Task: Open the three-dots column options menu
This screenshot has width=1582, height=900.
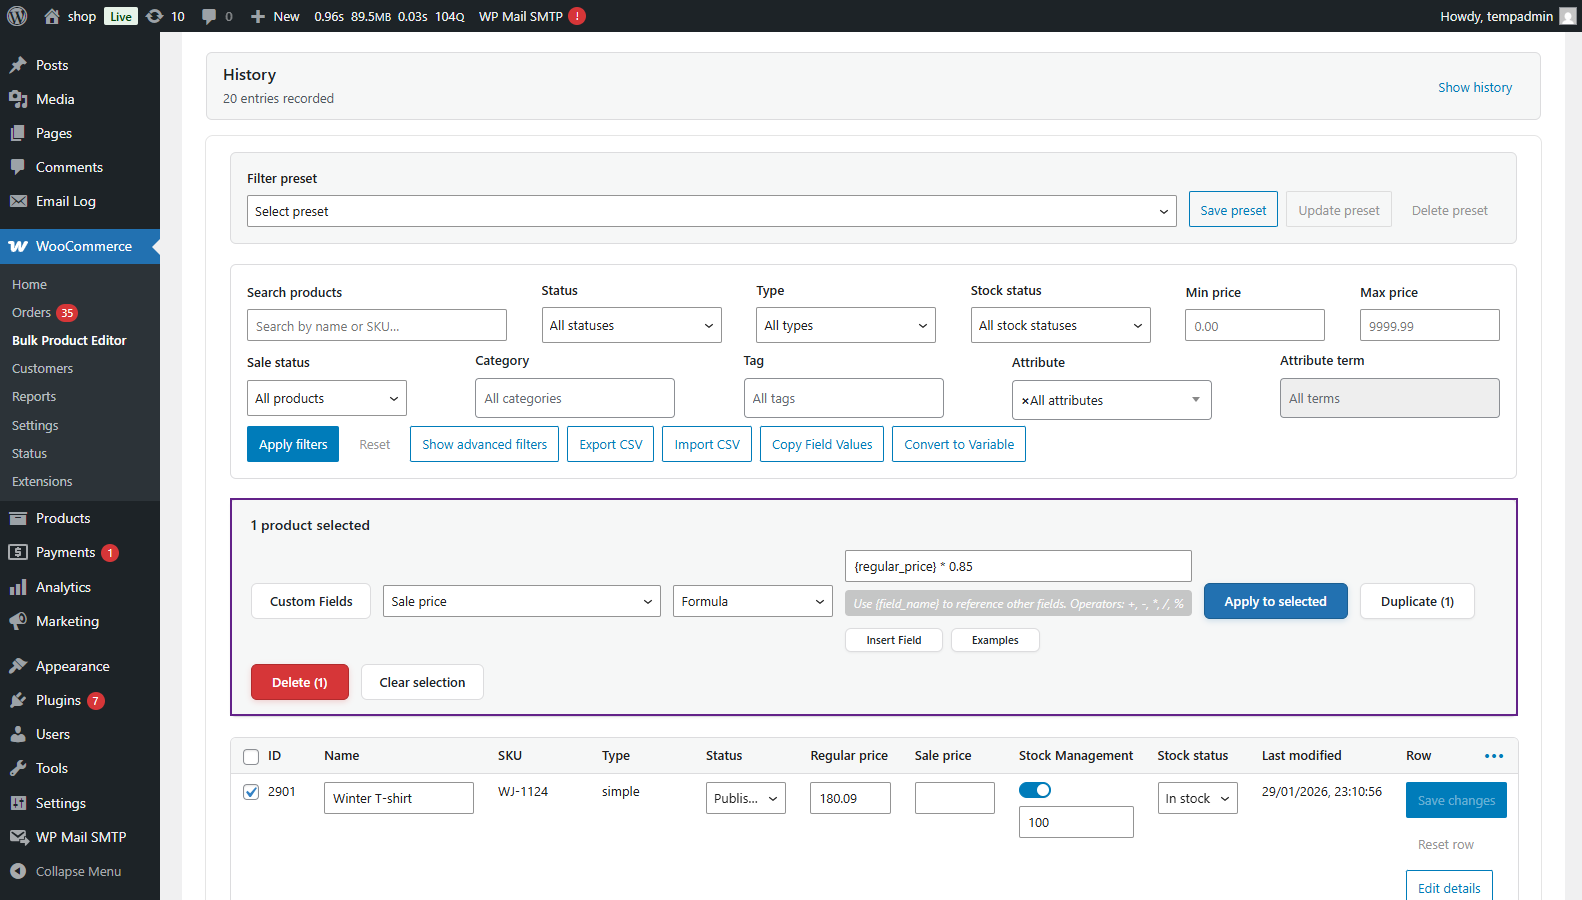Action: [1493, 756]
